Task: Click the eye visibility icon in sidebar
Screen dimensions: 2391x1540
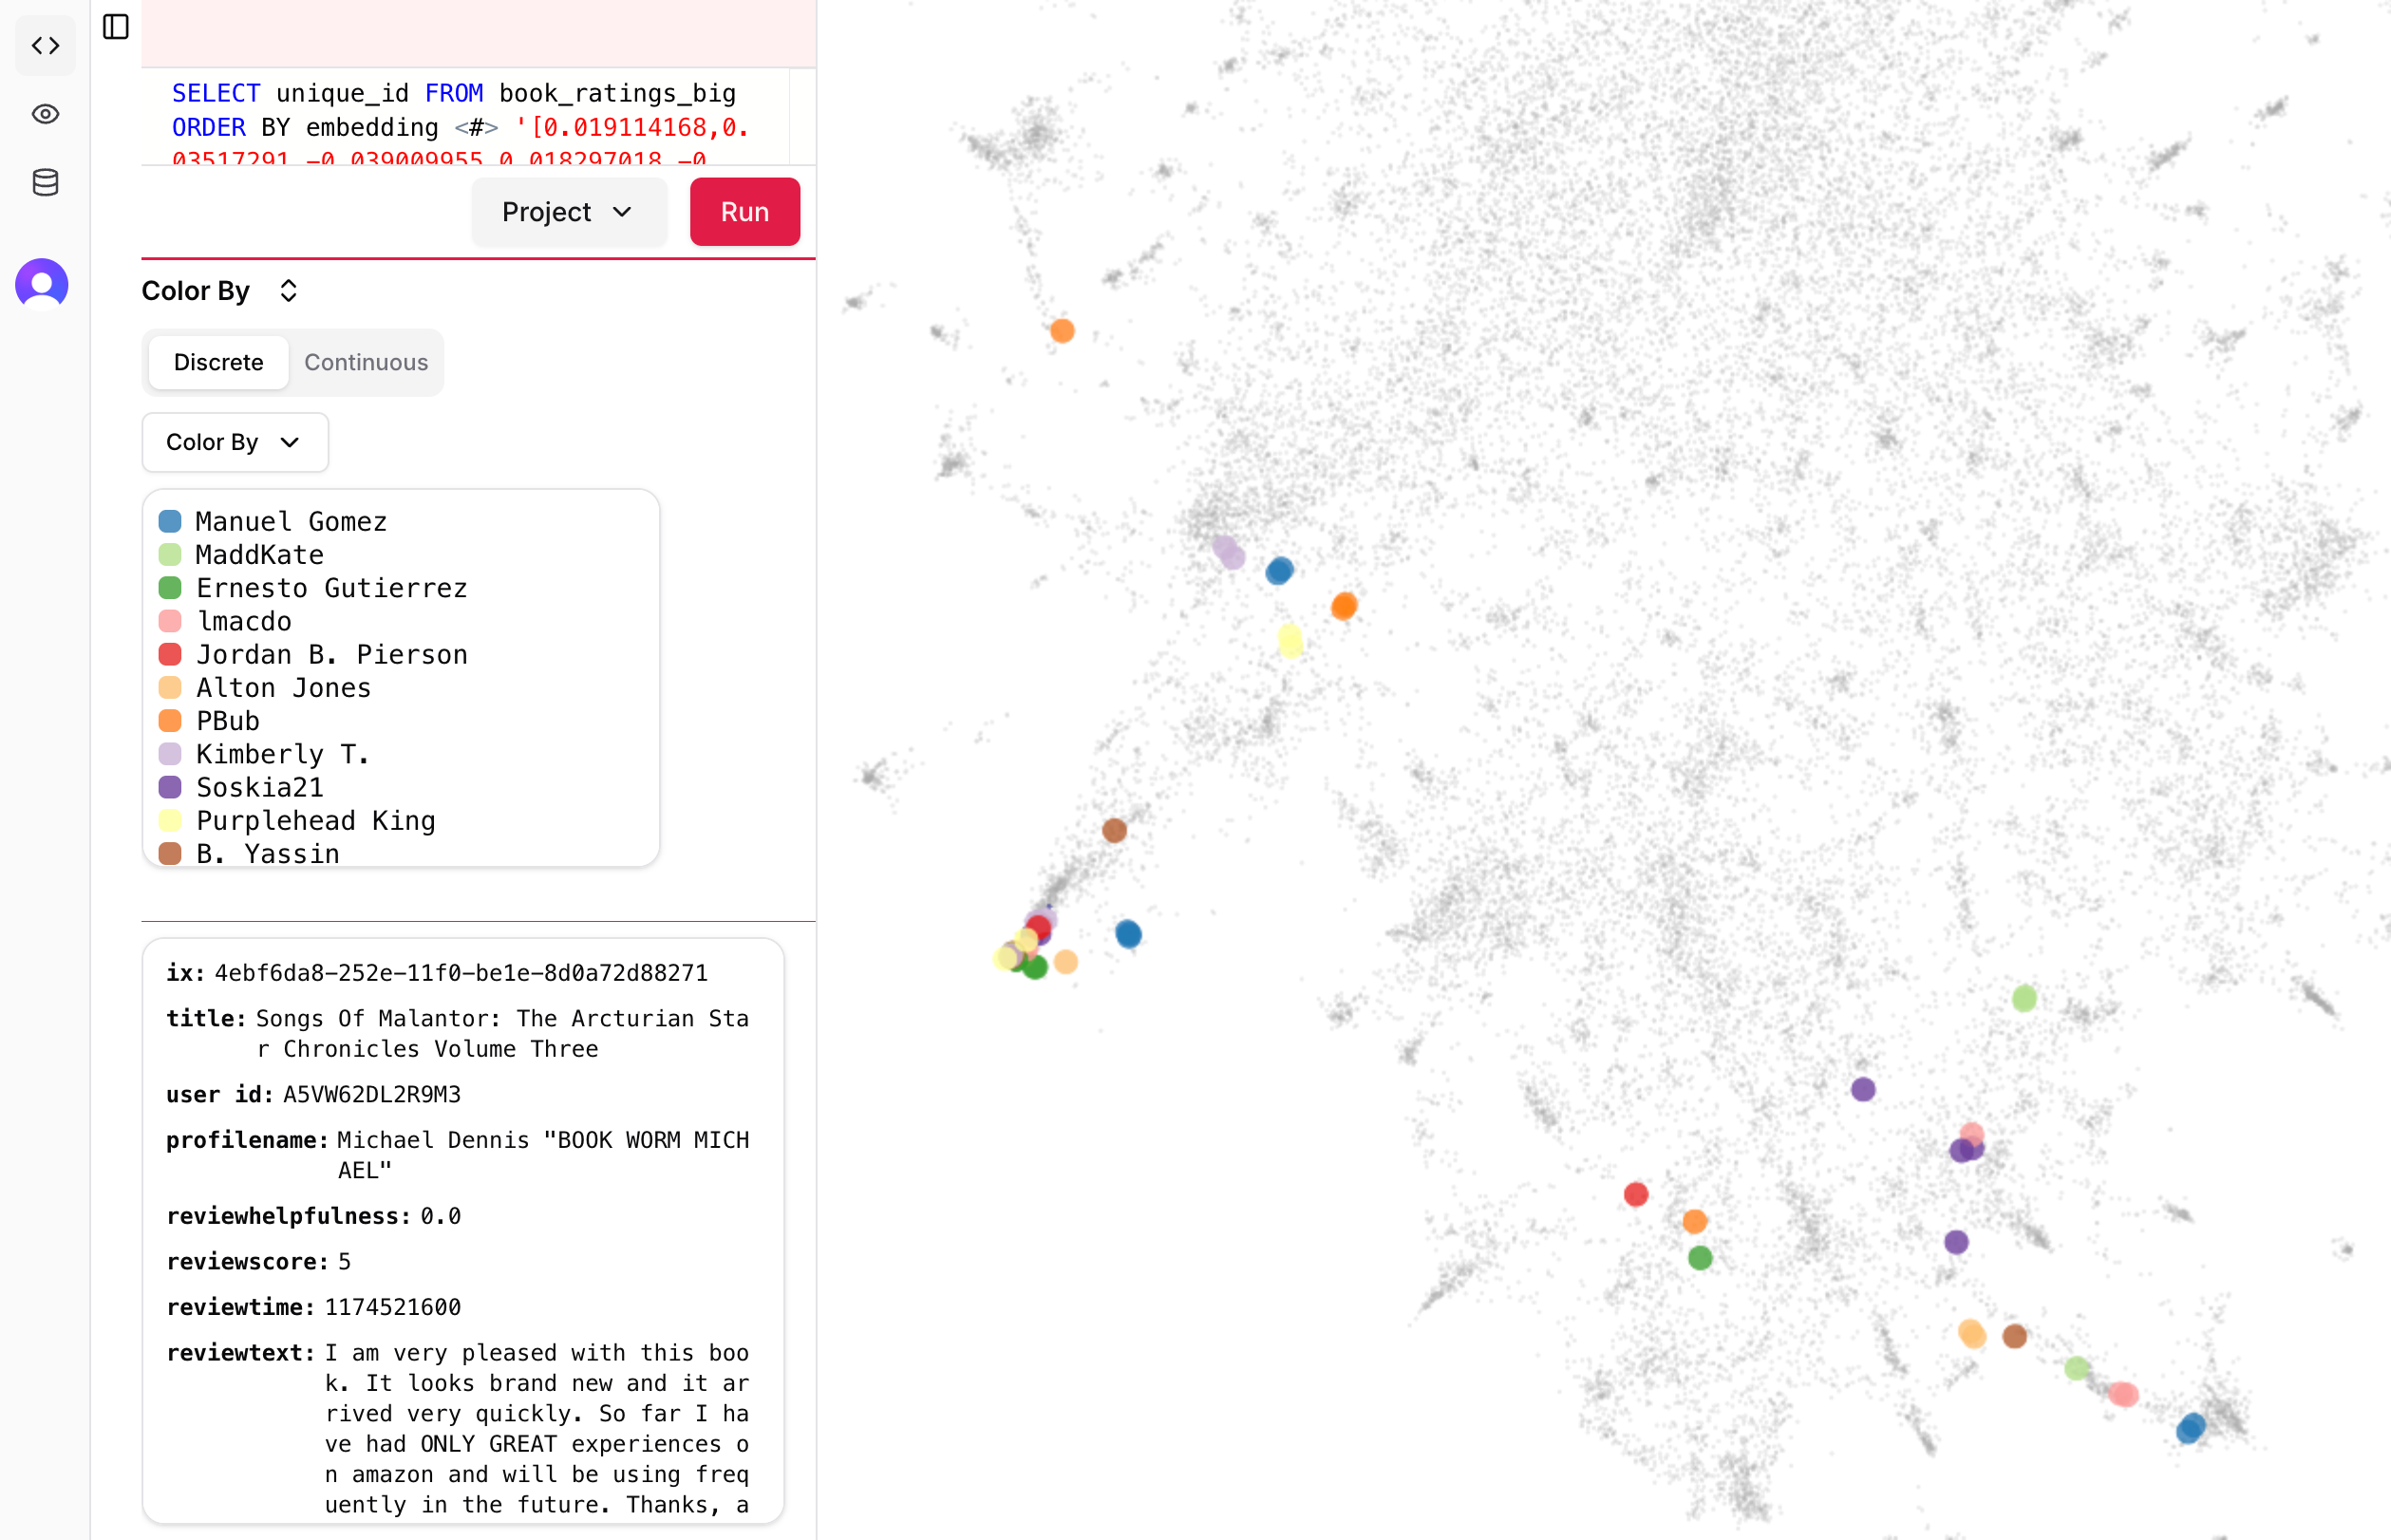Action: [x=45, y=114]
